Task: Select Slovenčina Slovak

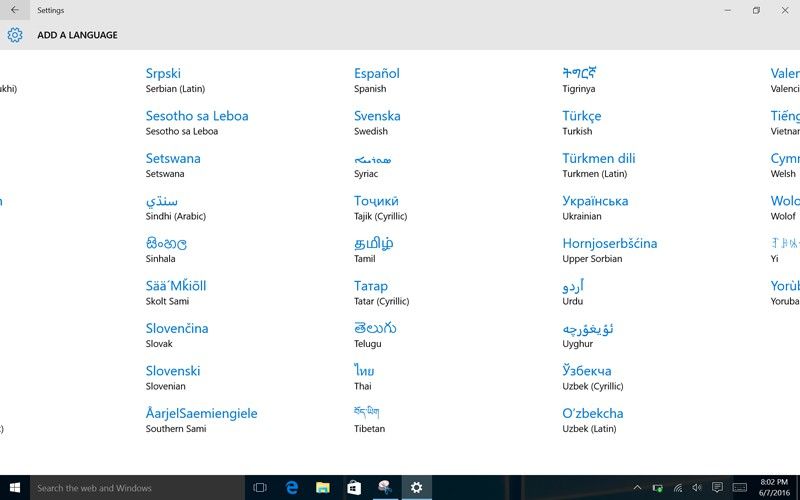Action: (177, 335)
